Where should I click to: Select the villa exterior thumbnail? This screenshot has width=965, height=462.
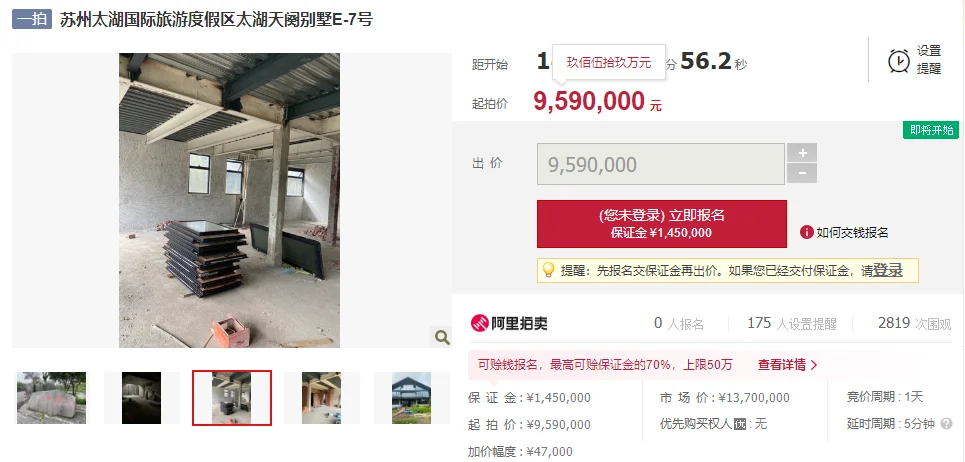412,397
